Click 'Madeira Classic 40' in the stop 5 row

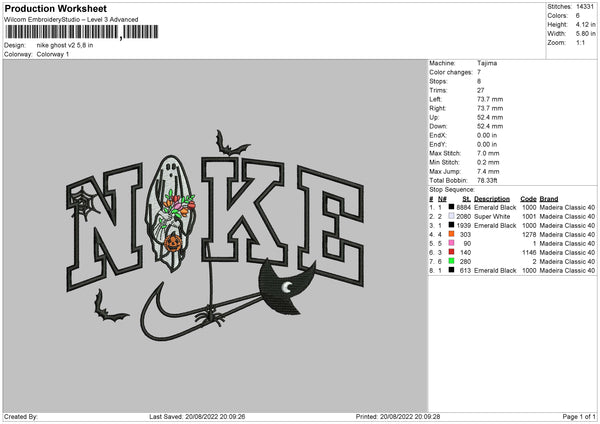pos(567,244)
